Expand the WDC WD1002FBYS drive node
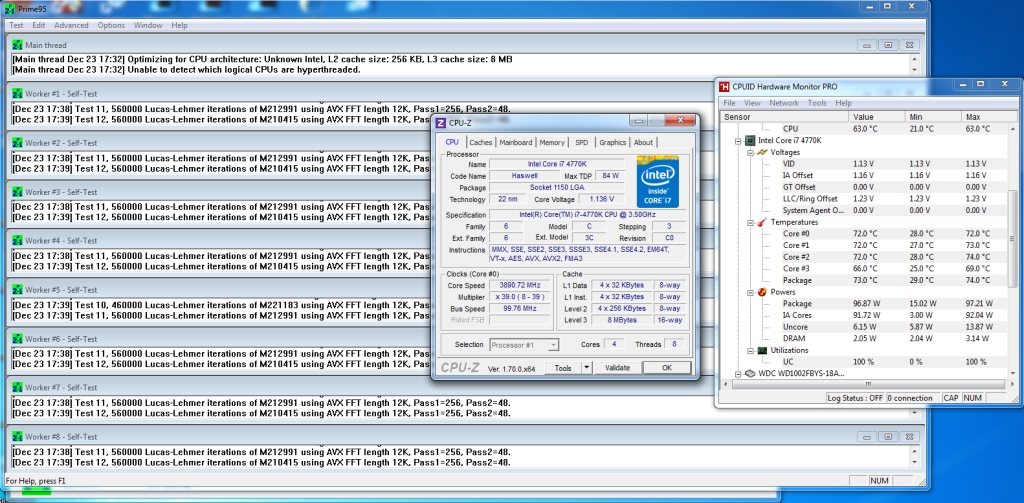 [x=739, y=374]
